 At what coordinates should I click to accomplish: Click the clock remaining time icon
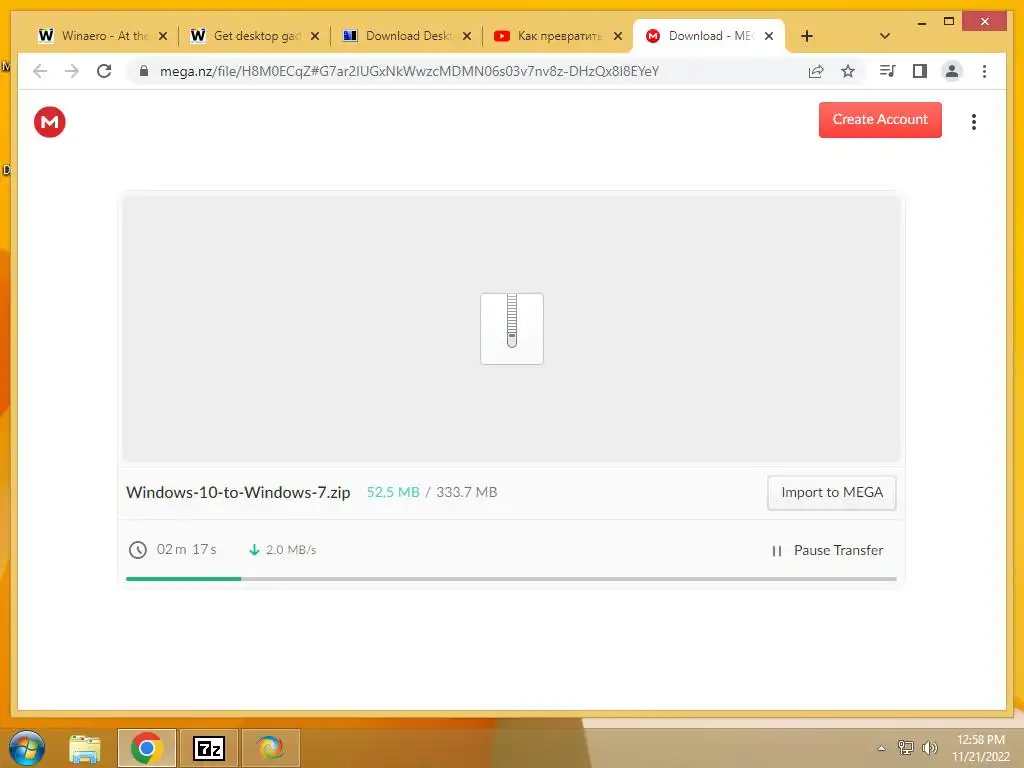coord(137,550)
